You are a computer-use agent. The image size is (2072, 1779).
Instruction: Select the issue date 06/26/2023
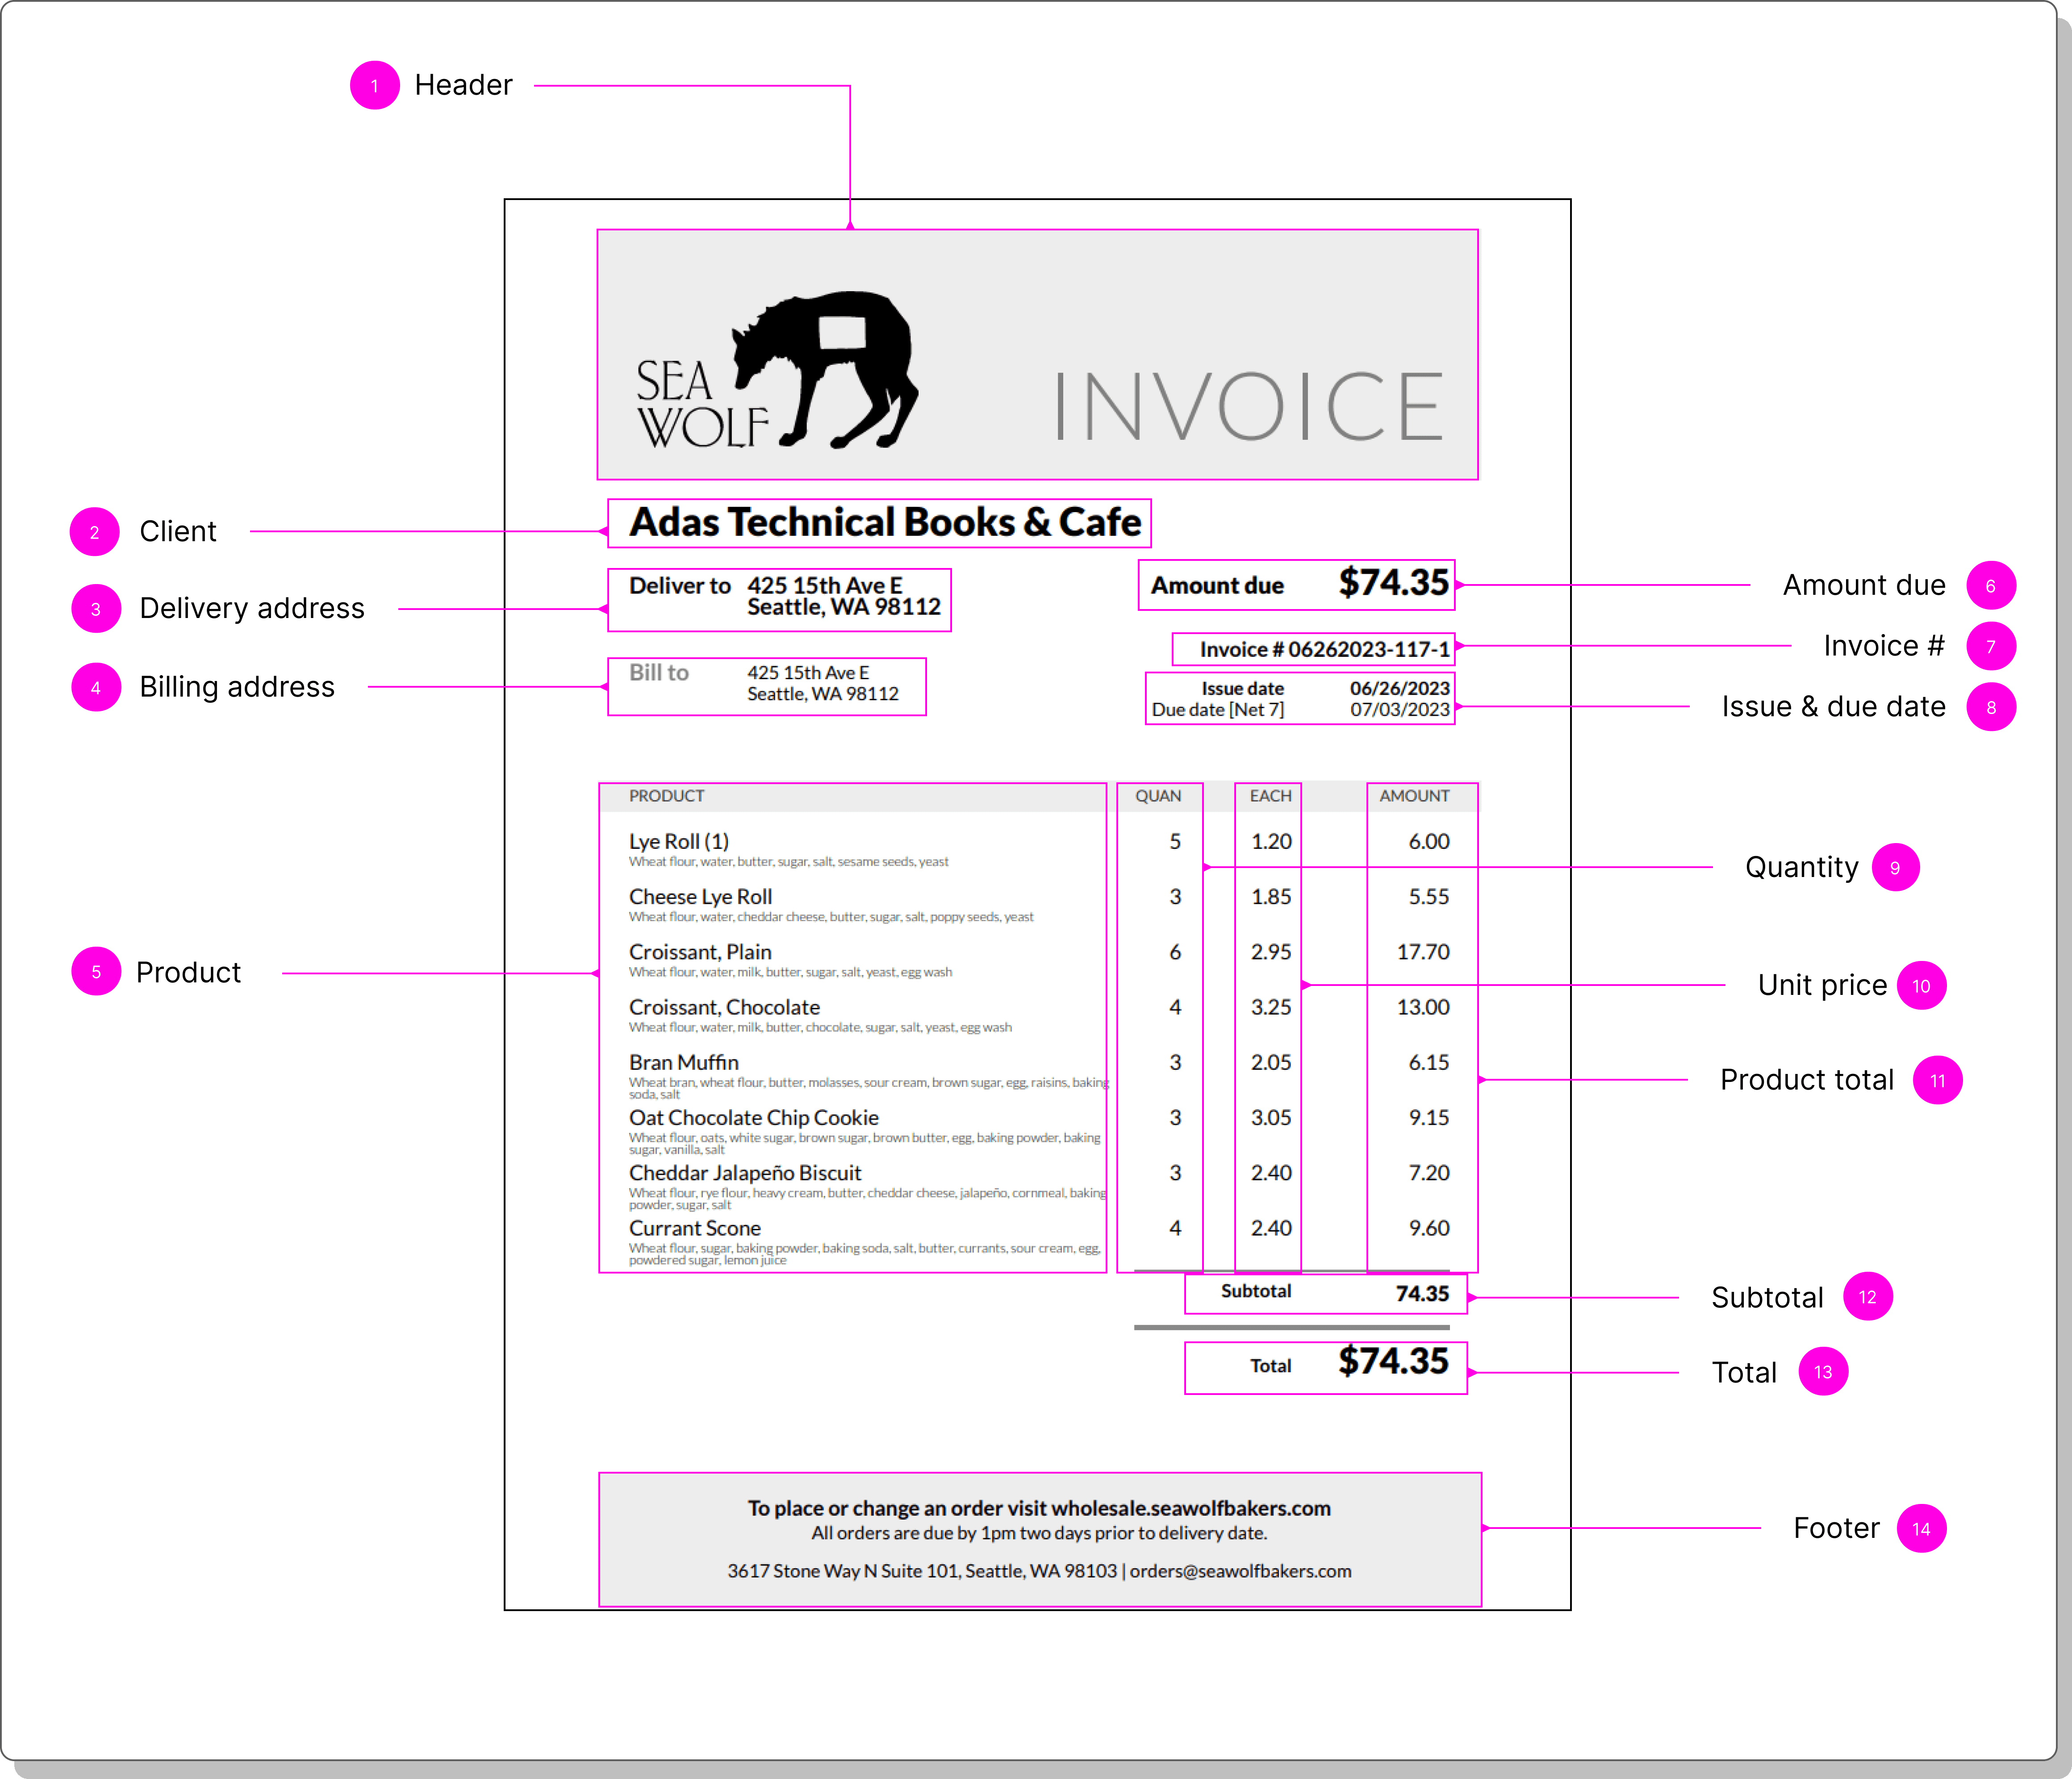pos(1399,688)
